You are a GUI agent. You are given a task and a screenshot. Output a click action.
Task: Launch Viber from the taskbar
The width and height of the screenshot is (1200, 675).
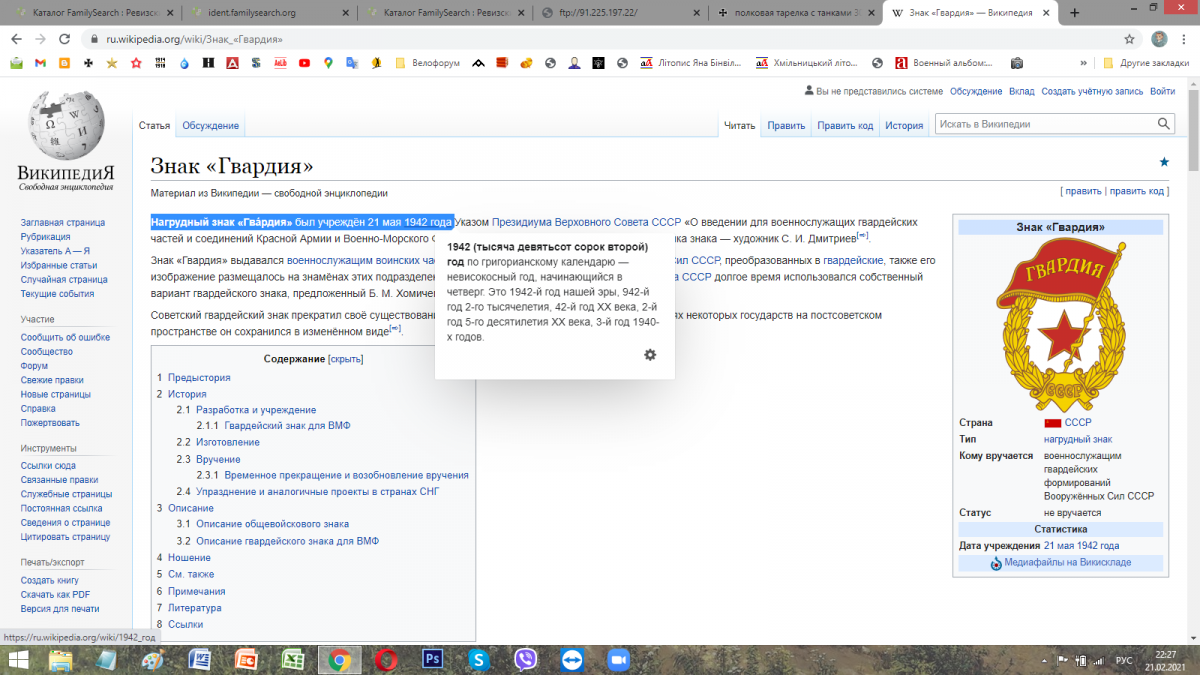[x=525, y=659]
